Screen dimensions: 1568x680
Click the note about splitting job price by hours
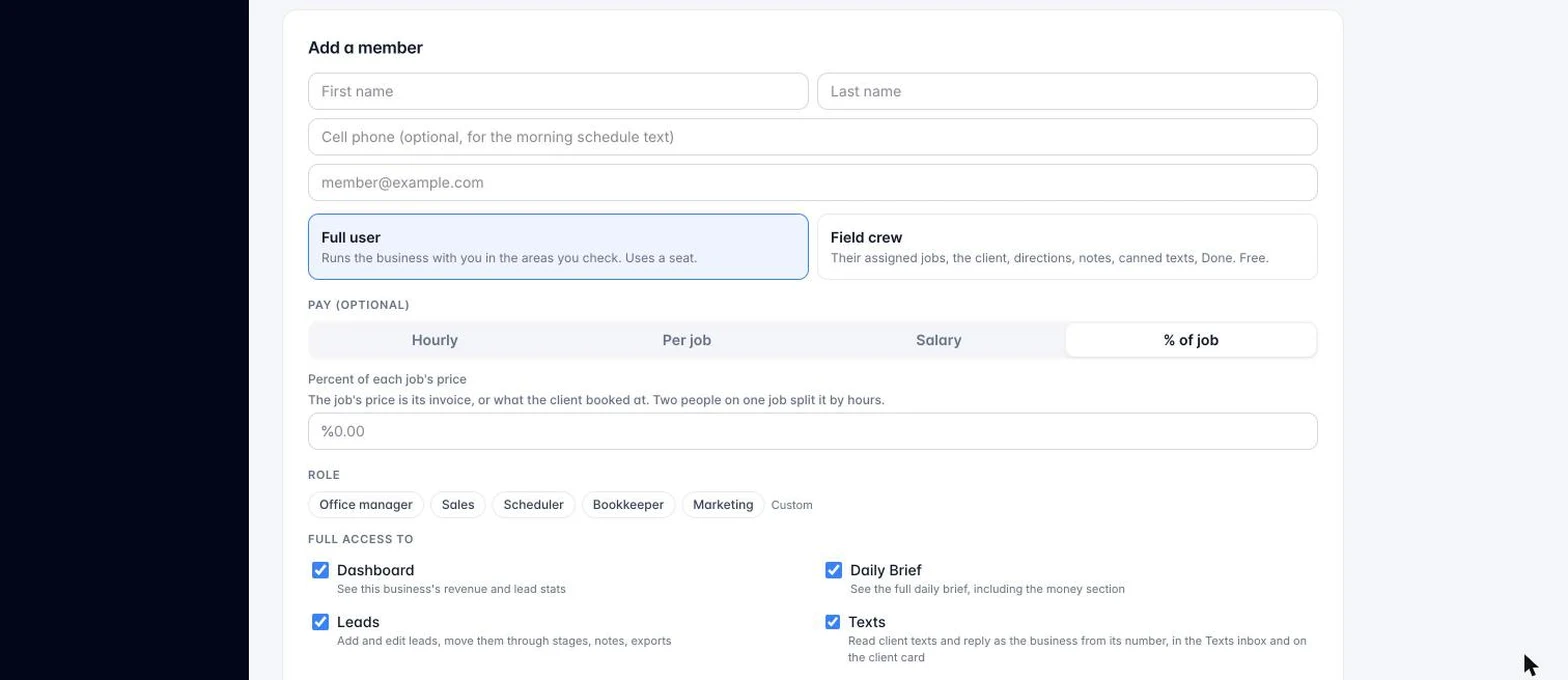coord(596,400)
